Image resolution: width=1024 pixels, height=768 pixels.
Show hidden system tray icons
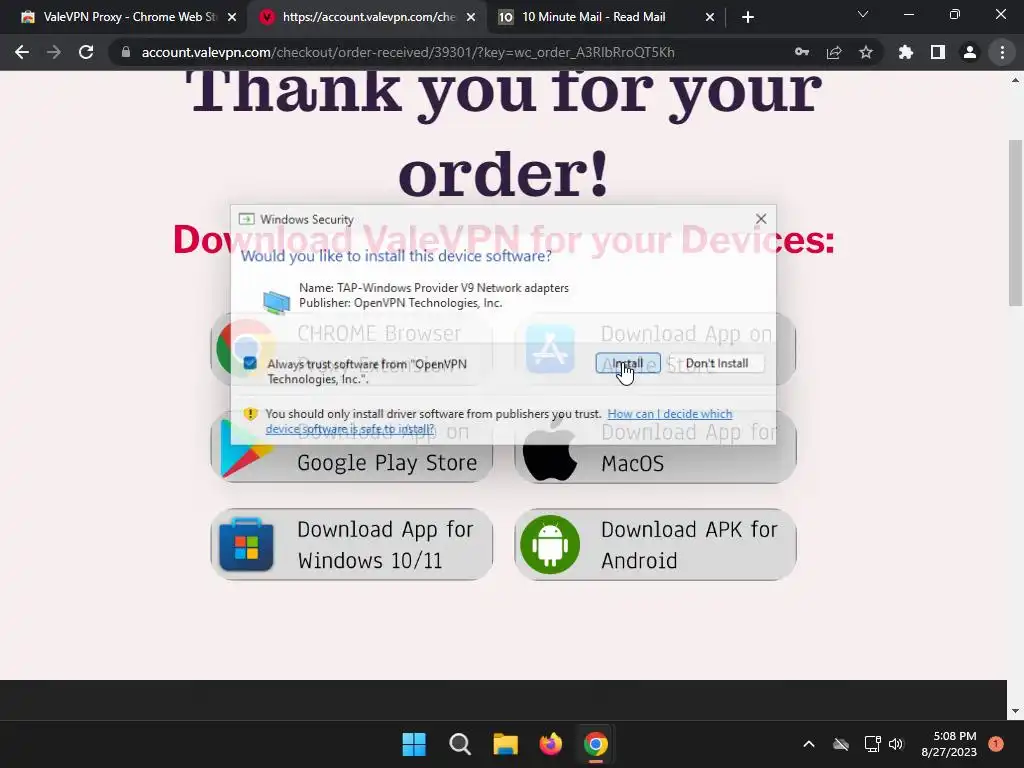point(808,744)
